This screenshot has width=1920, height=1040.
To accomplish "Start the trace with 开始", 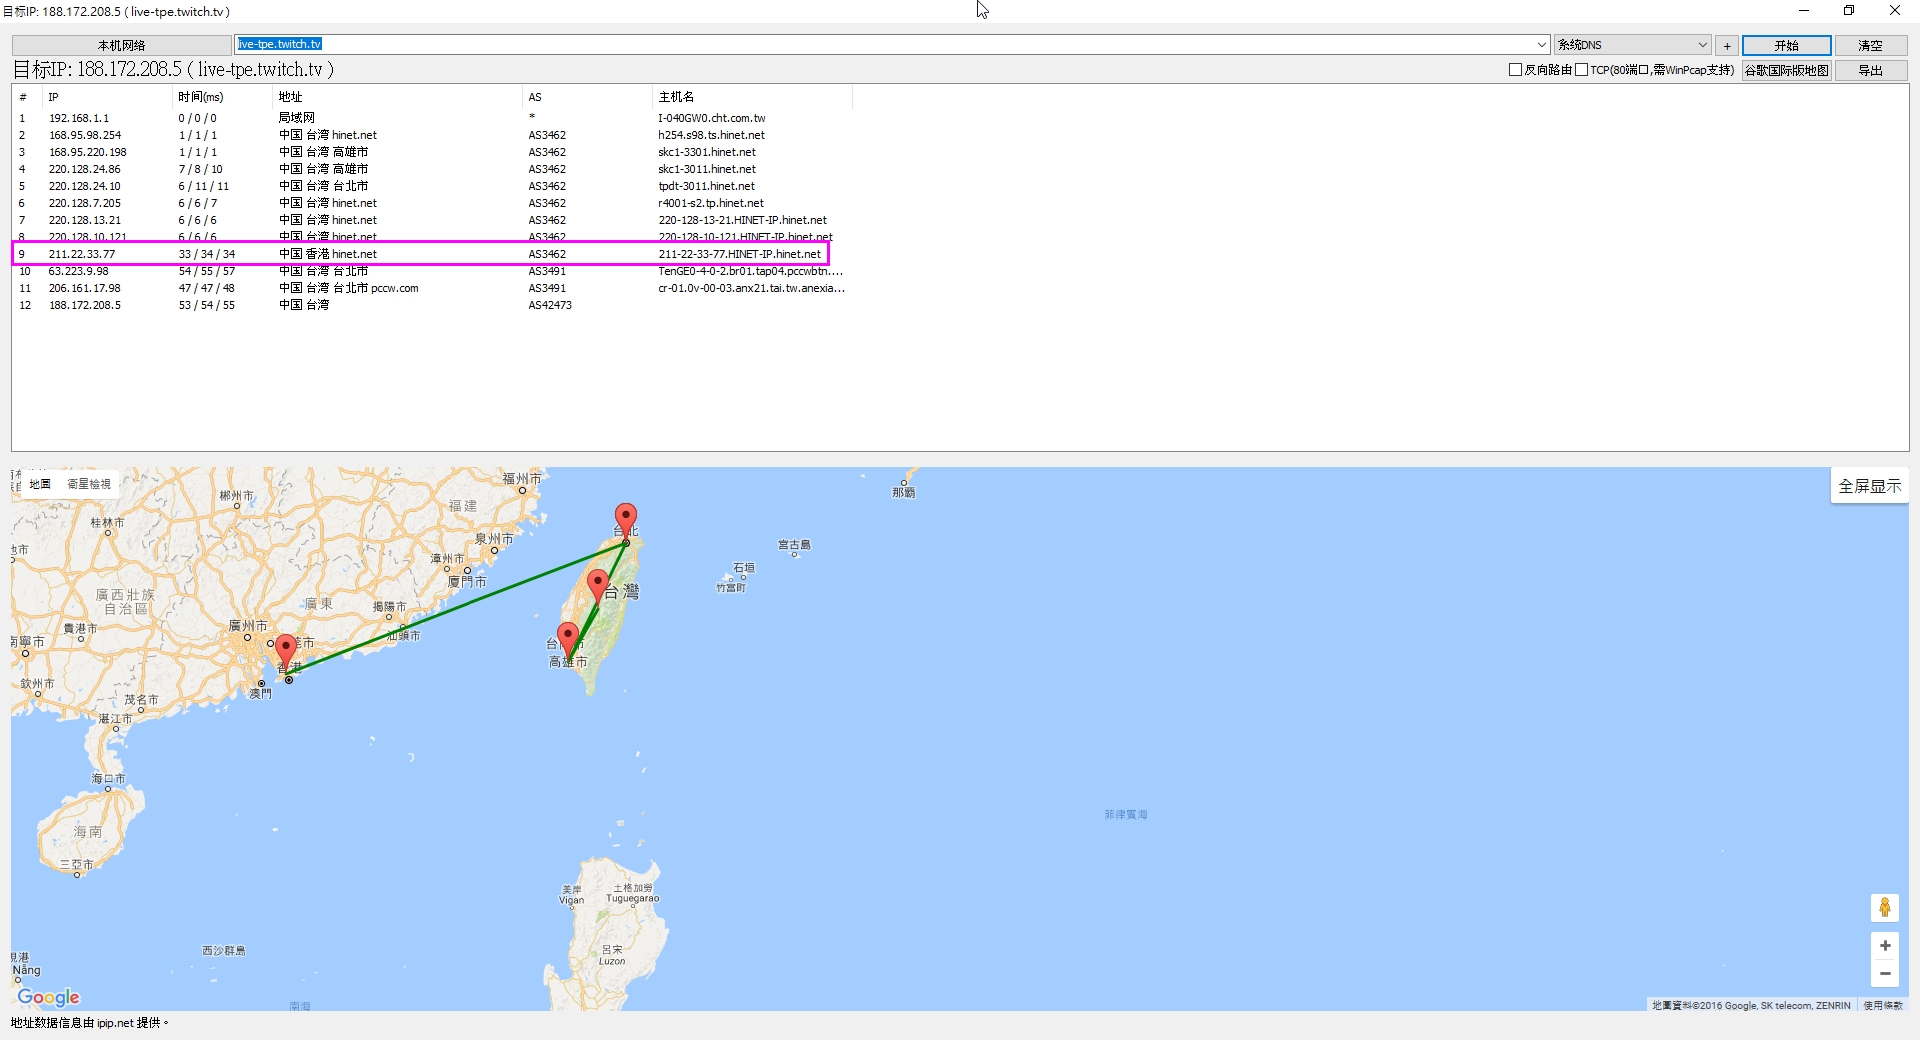I will tap(1787, 46).
